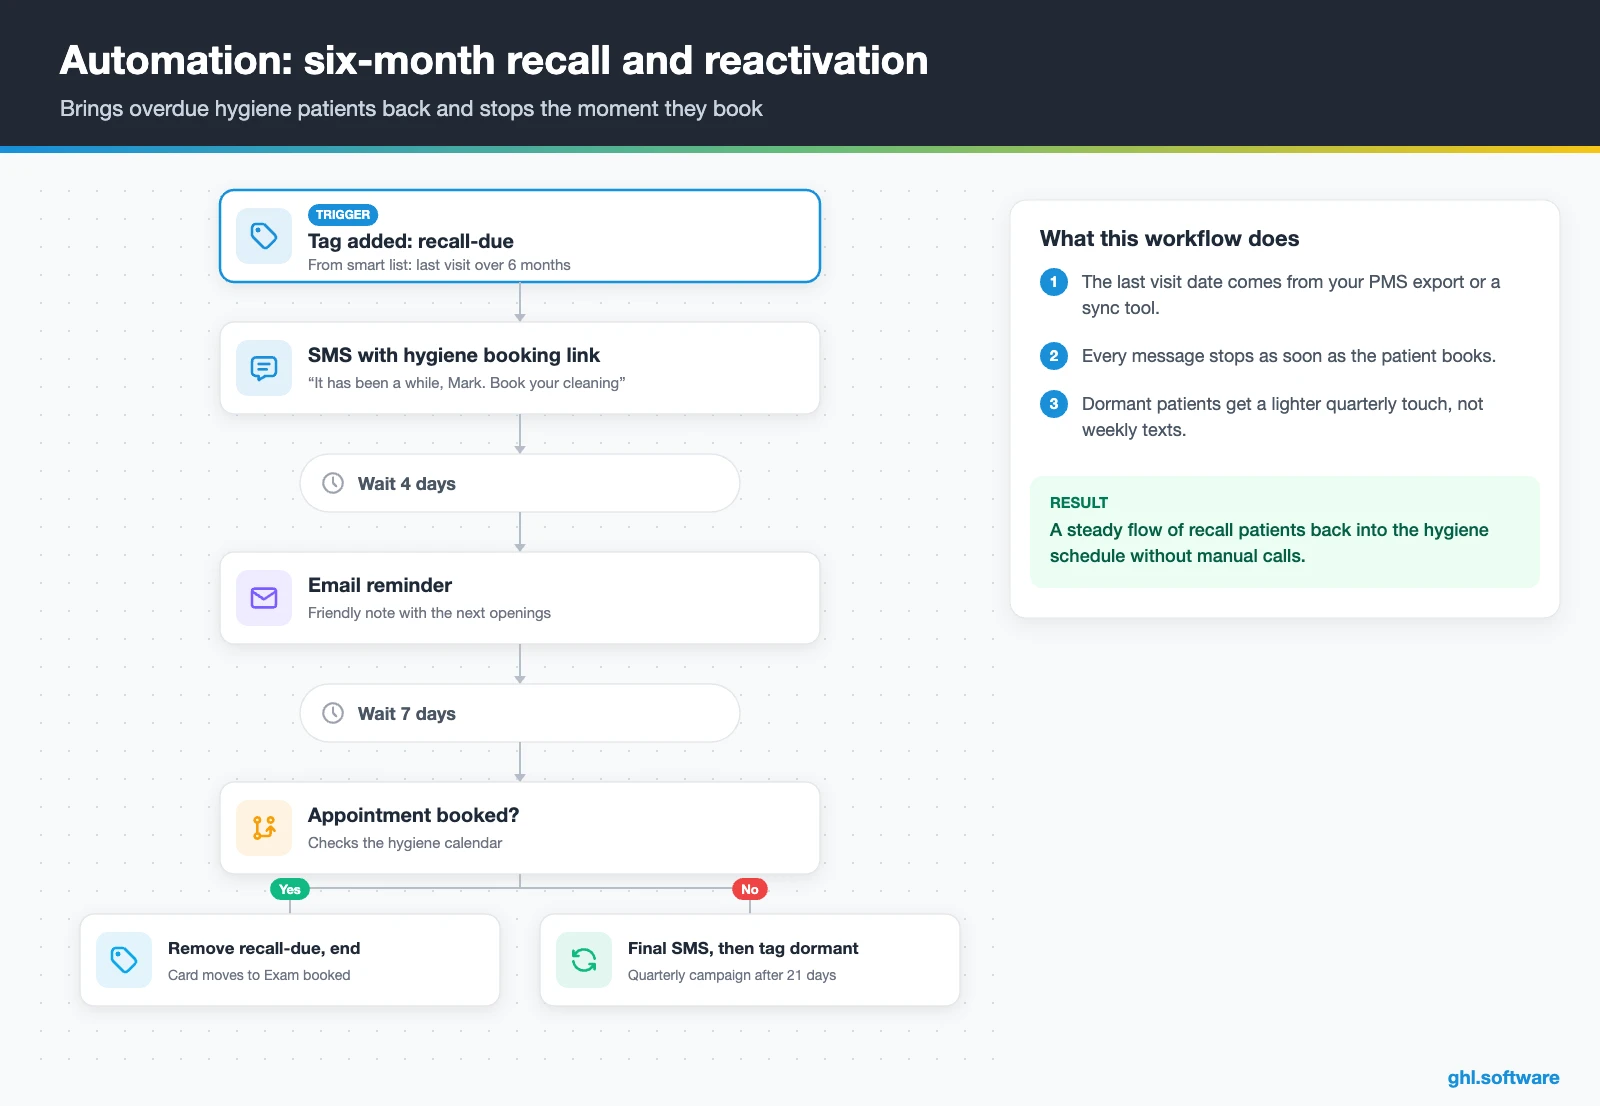Click the blue TRIGGER badge

pyautogui.click(x=343, y=215)
